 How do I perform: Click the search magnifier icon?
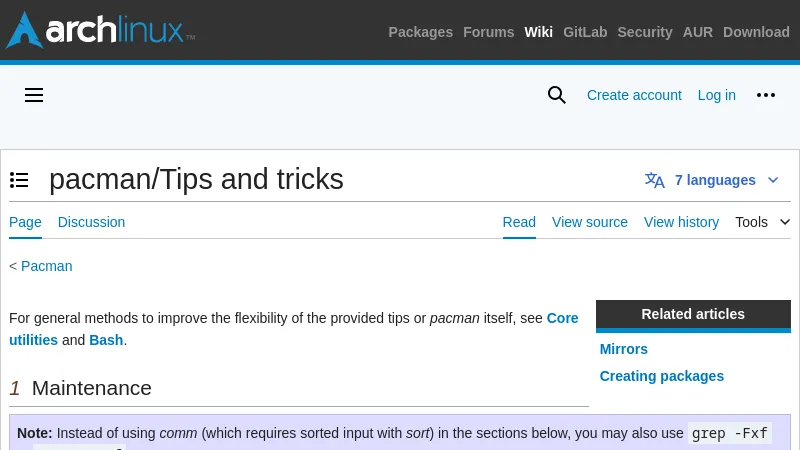(557, 95)
